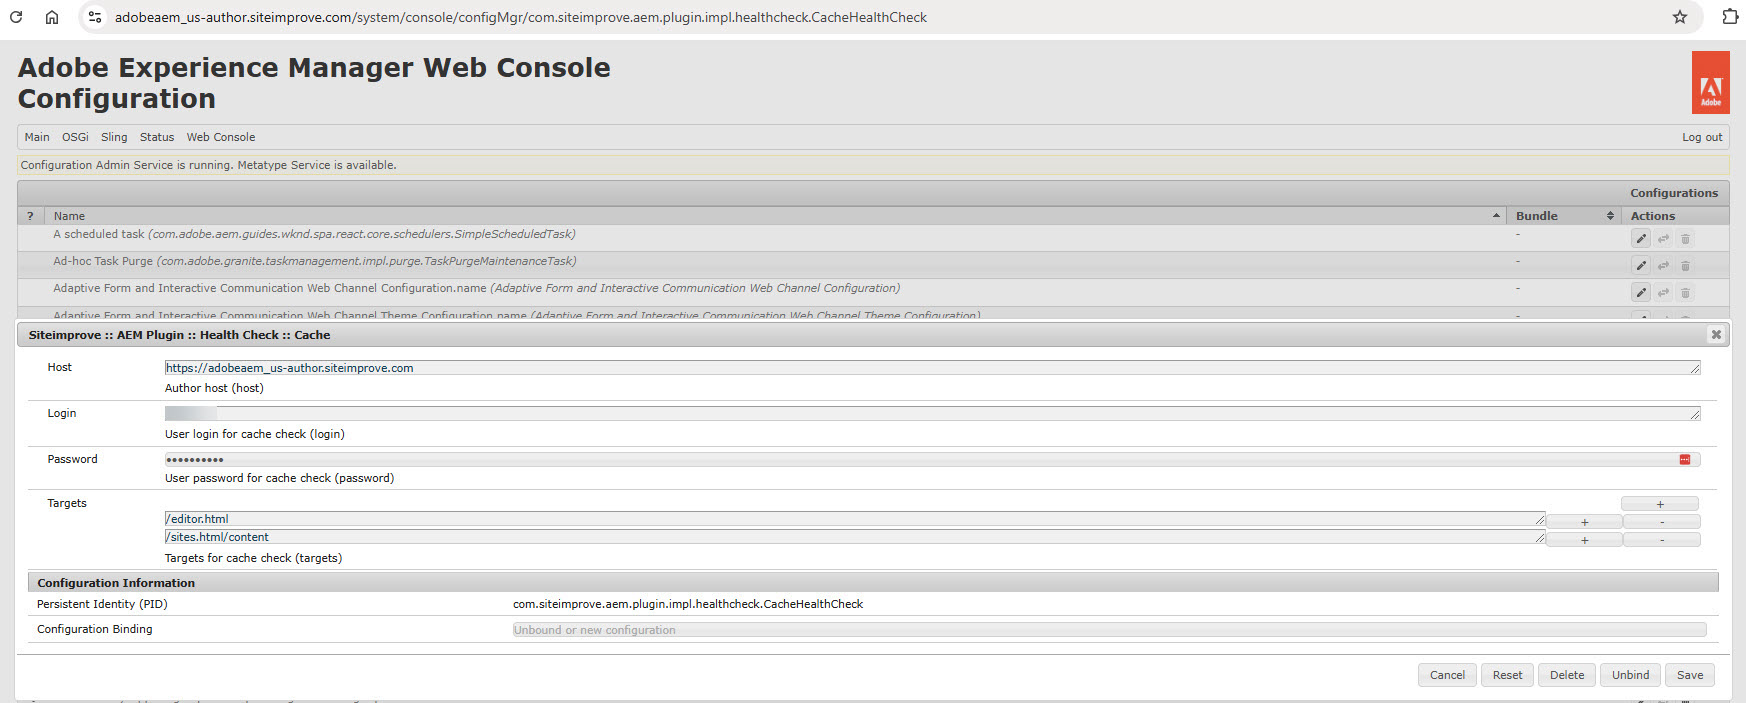Edit the 'A scheduled task' configuration via pencil icon

(x=1641, y=238)
